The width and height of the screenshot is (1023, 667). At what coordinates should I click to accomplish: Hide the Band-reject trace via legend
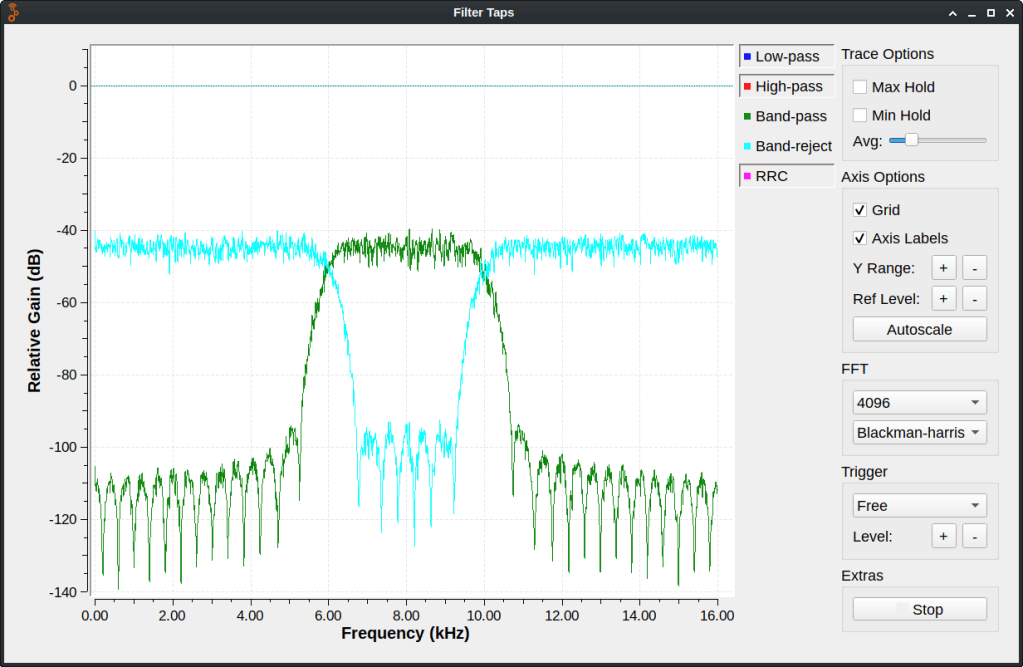pos(787,146)
